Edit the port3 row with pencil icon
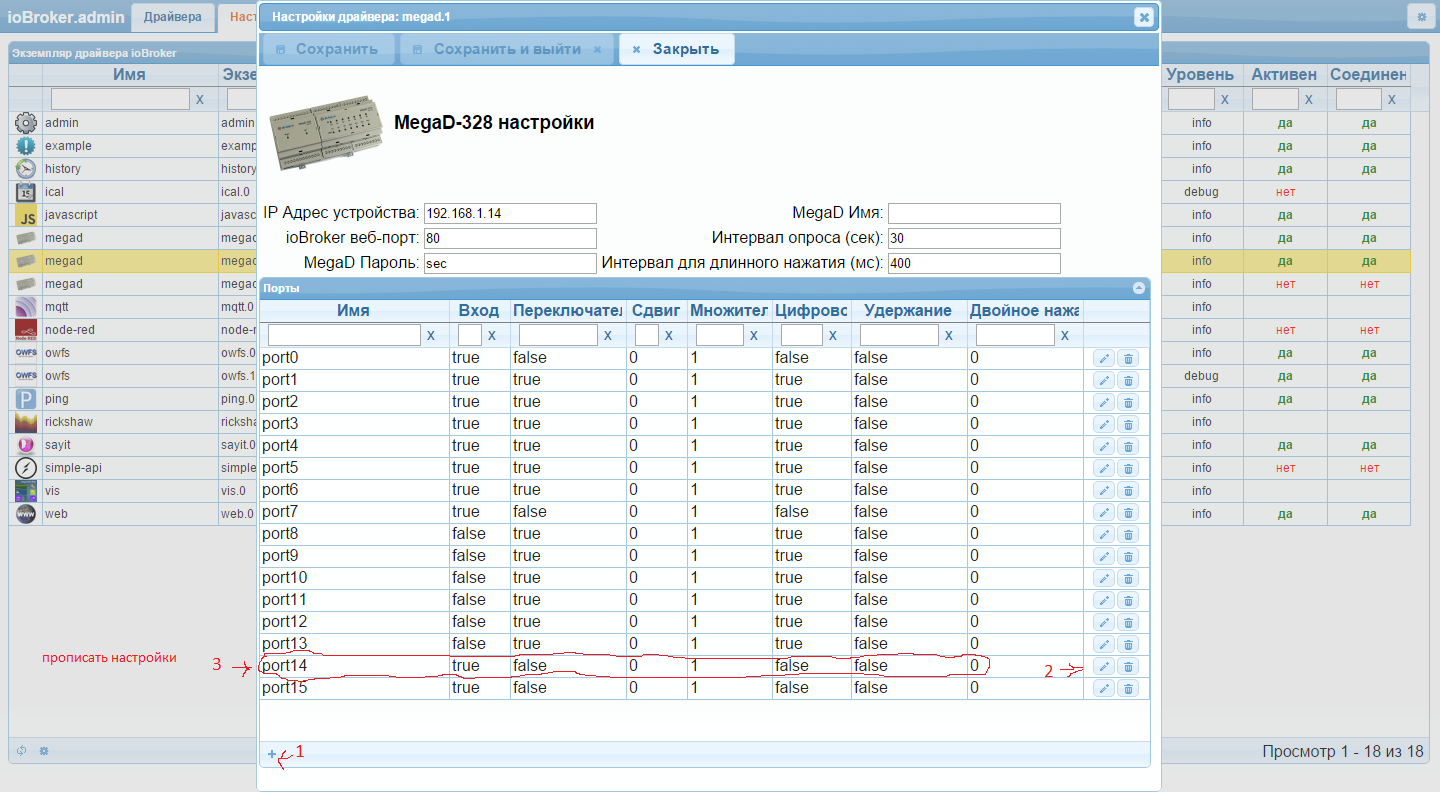This screenshot has height=792, width=1440. pos(1104,424)
